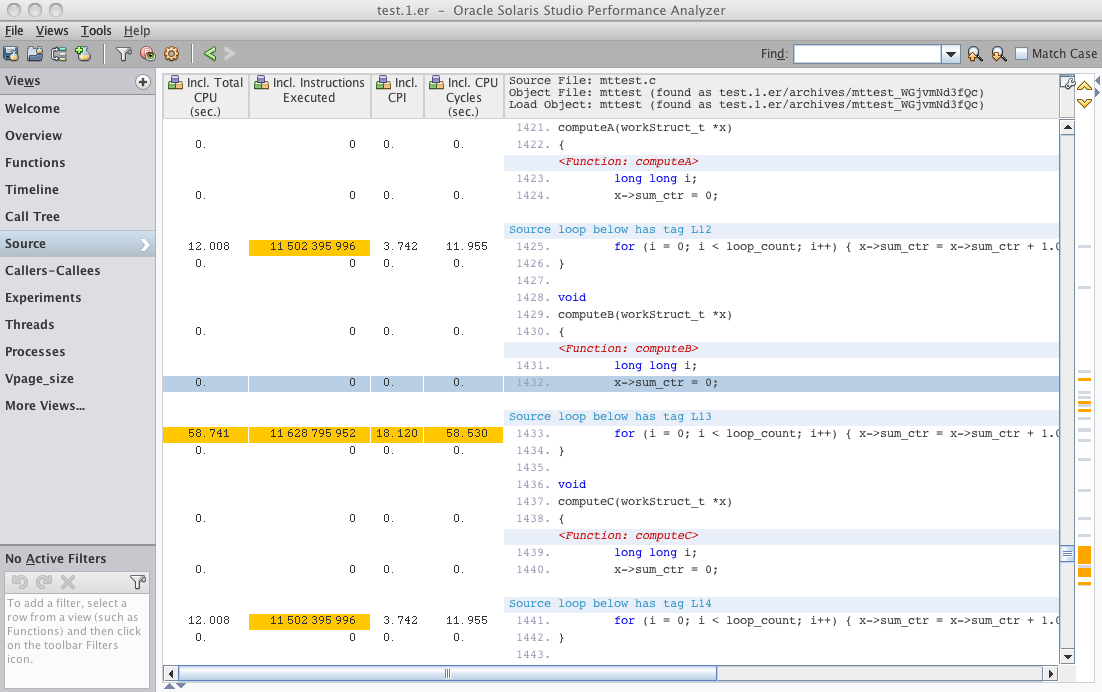Click the vertical scrollbar thumb
The height and width of the screenshot is (692, 1102).
click(1067, 553)
